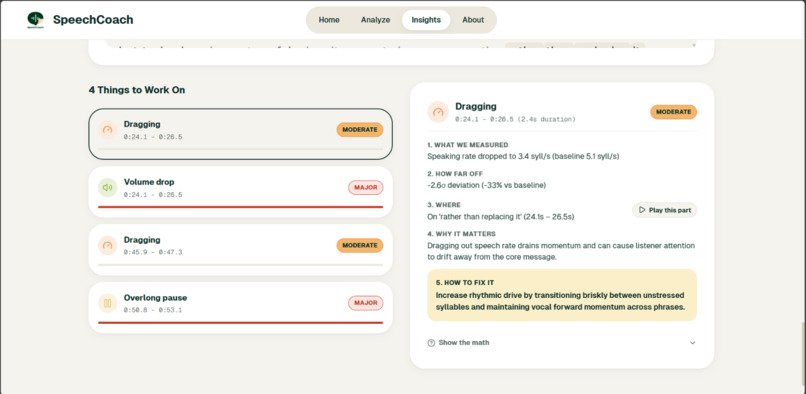Click the MODERATE badge in the detail panel
This screenshot has height=394, width=806.
[x=673, y=112]
